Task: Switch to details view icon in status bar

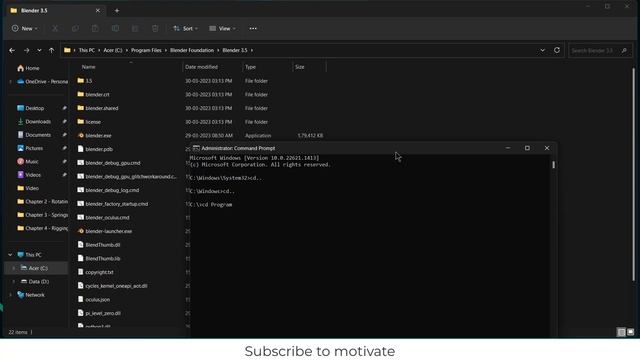Action: point(621,332)
